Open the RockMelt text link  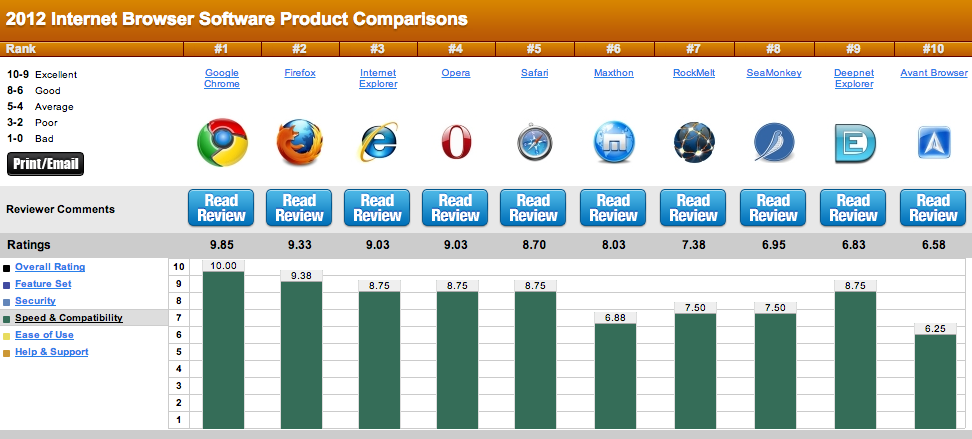pos(694,73)
